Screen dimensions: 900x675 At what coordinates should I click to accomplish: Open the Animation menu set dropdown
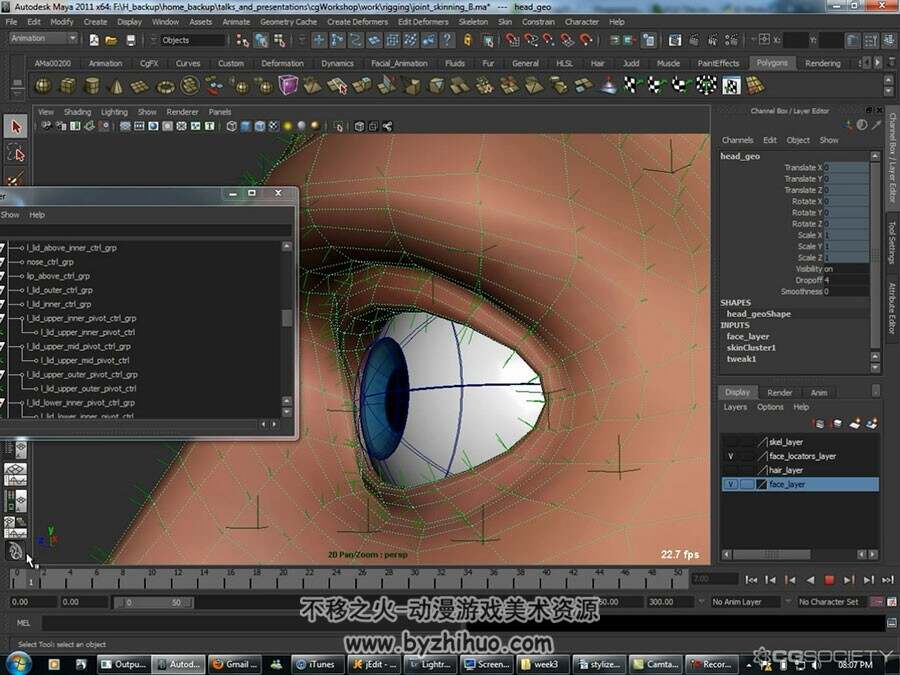tap(44, 38)
